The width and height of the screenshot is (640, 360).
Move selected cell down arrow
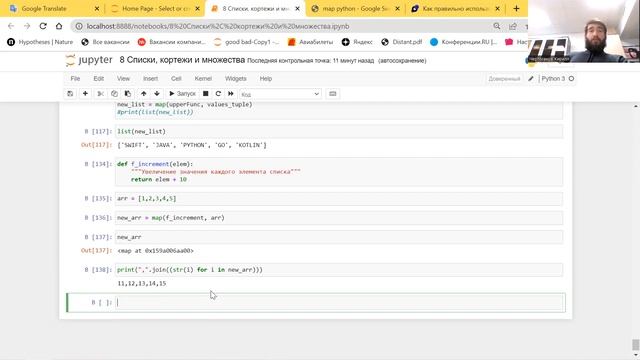pyautogui.click(x=157, y=94)
